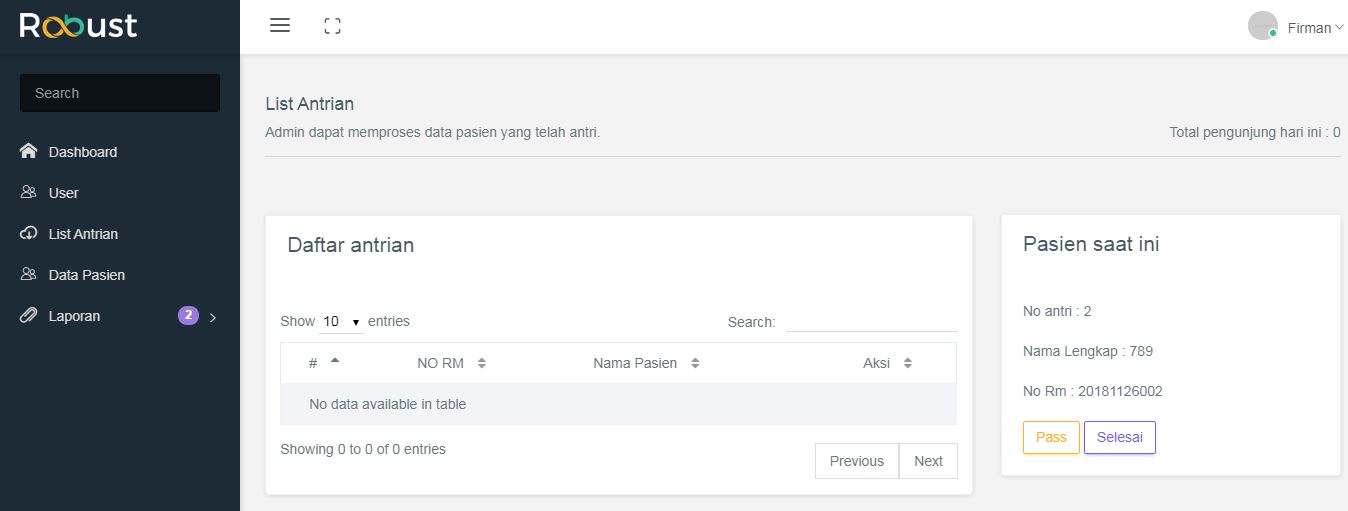Click the 'No antri : 2' text

point(1057,311)
